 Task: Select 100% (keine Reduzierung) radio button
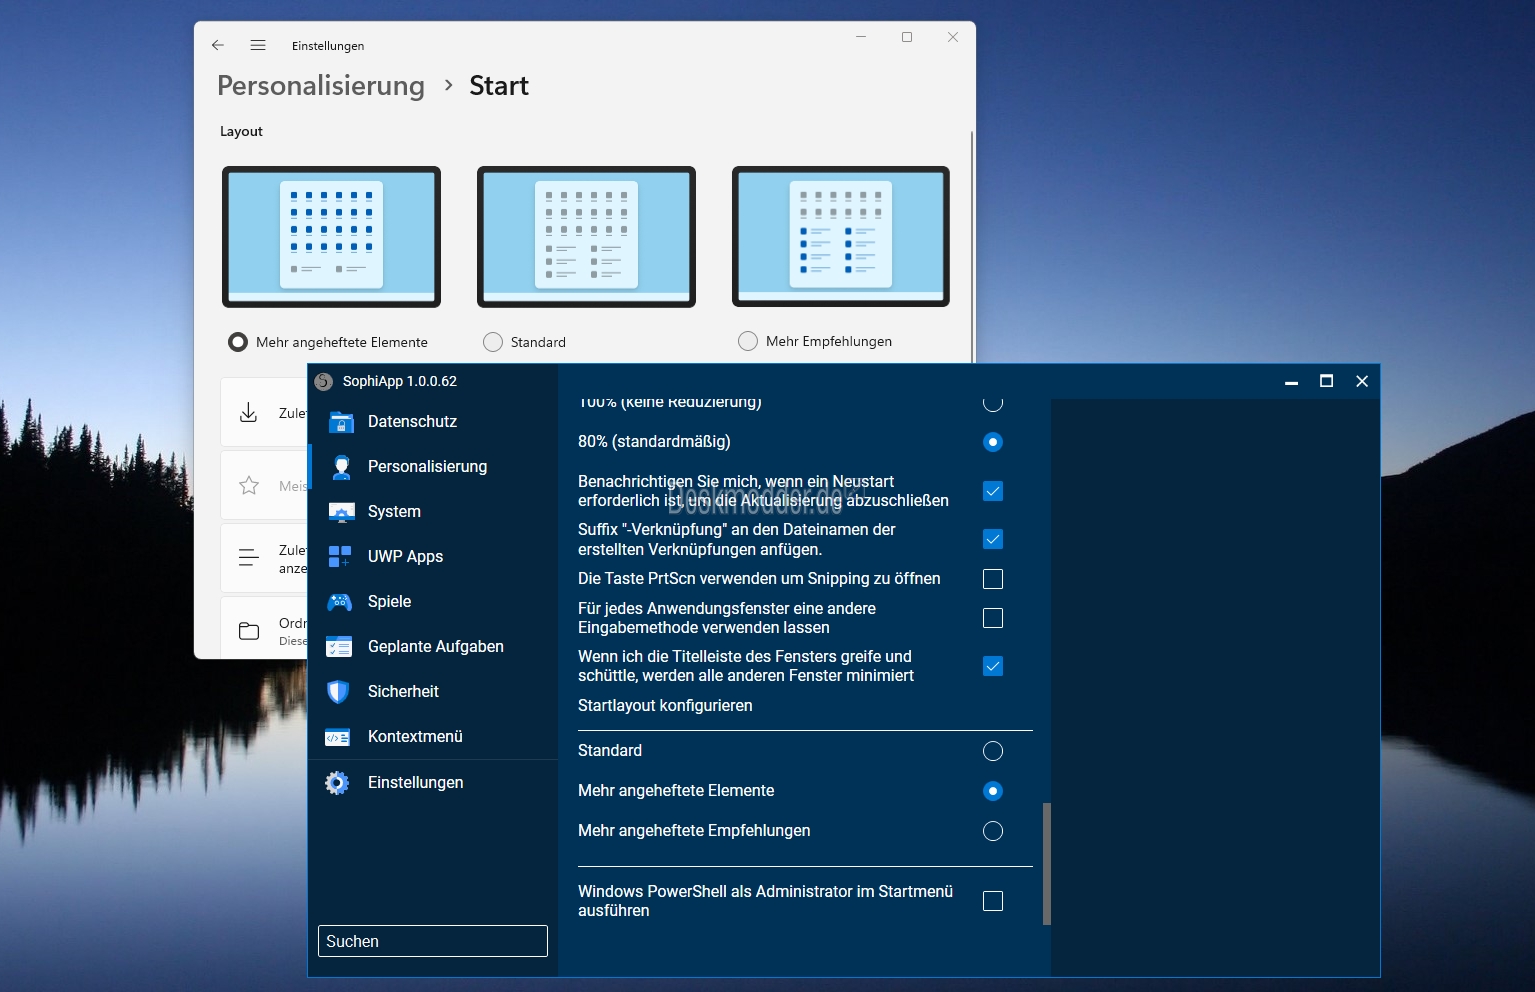(x=993, y=402)
